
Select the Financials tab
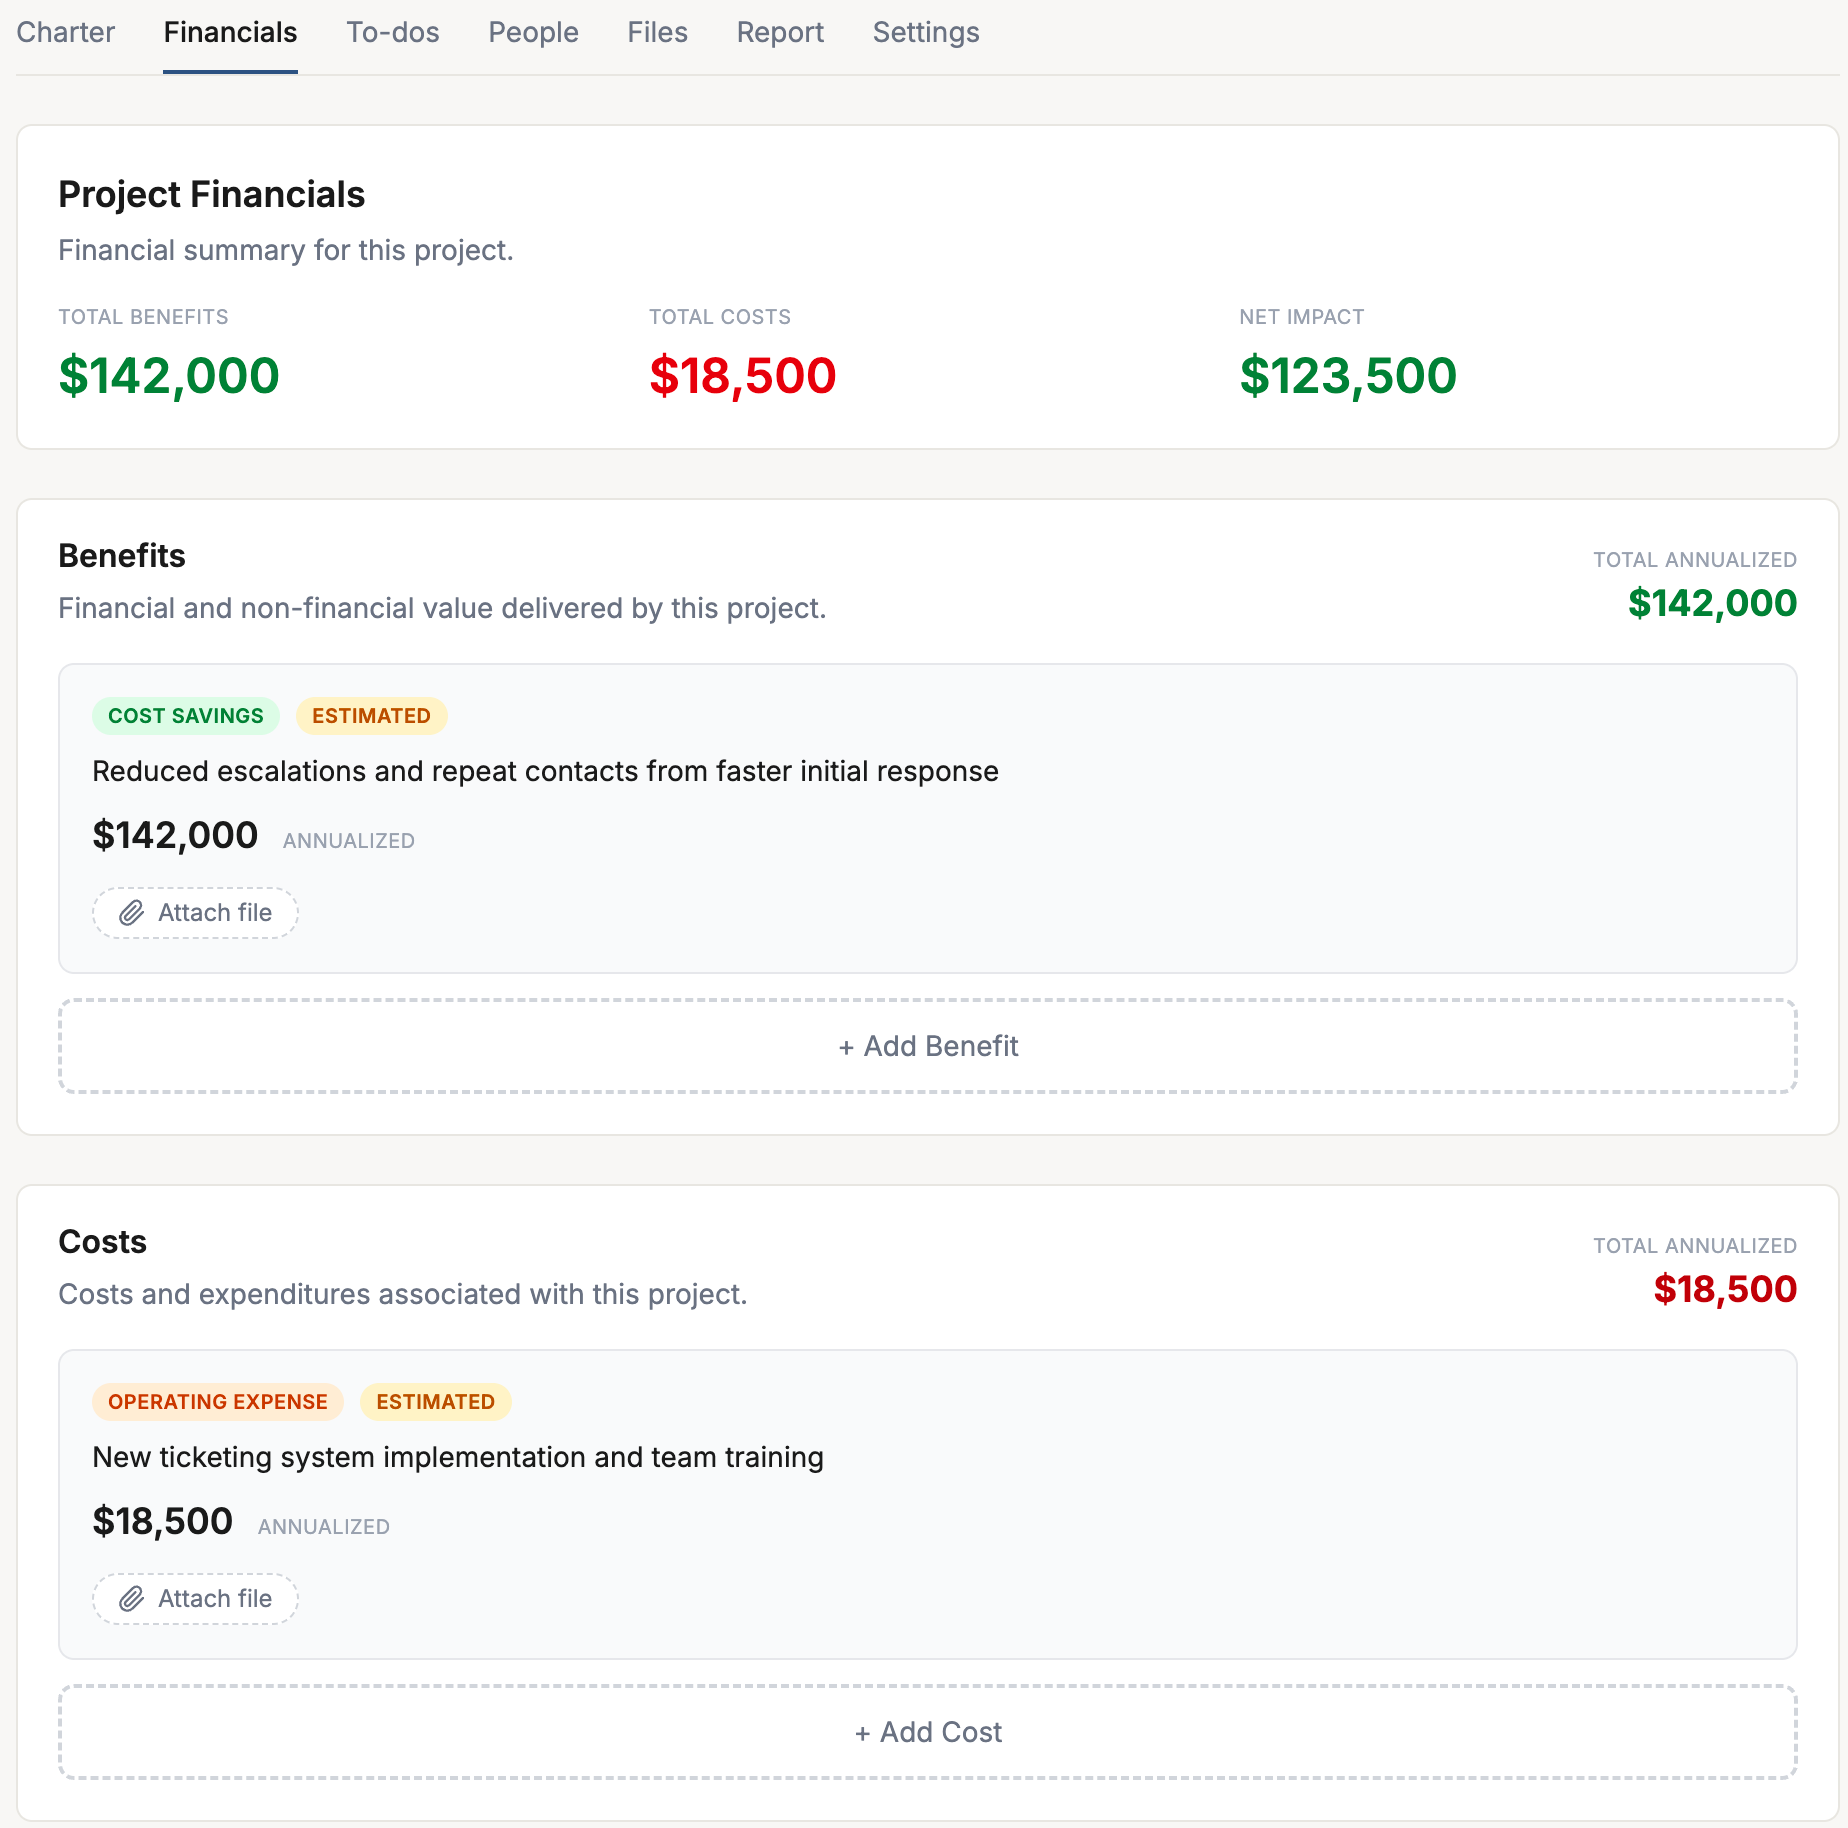(x=230, y=33)
